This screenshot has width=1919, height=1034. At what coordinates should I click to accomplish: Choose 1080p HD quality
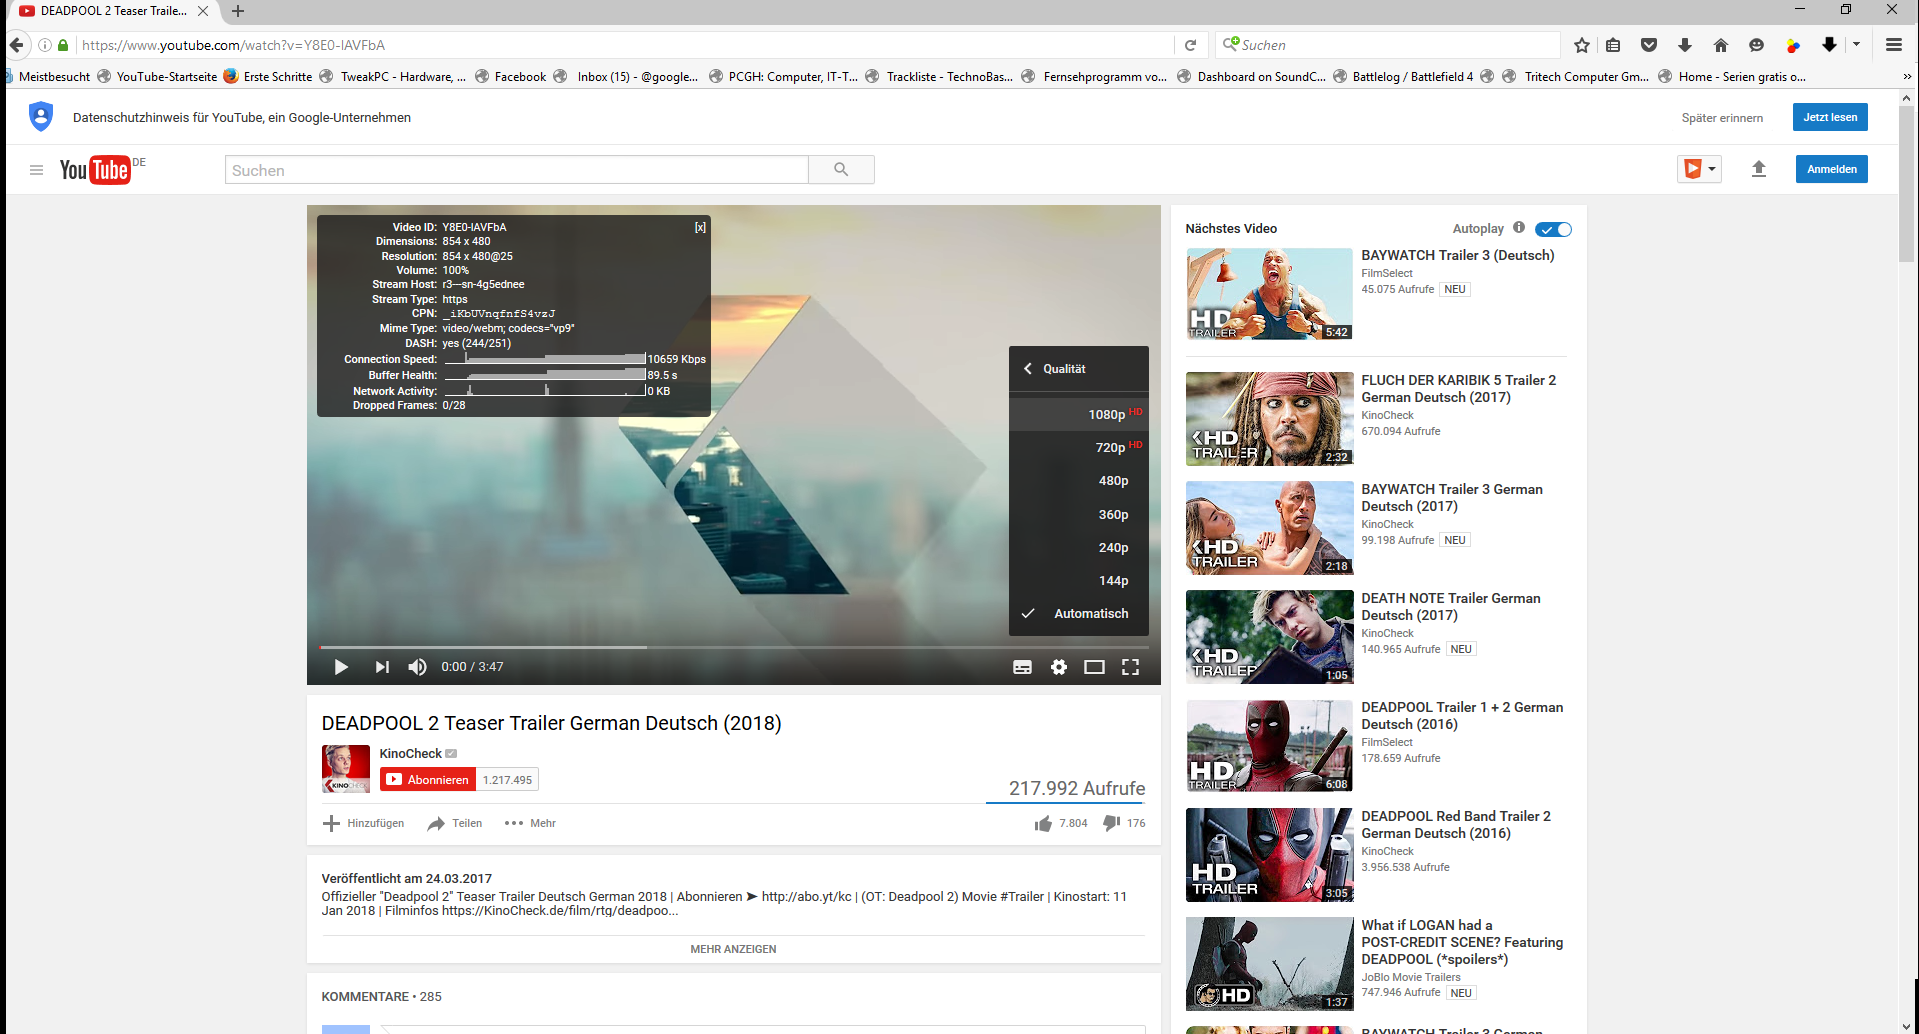coord(1106,414)
